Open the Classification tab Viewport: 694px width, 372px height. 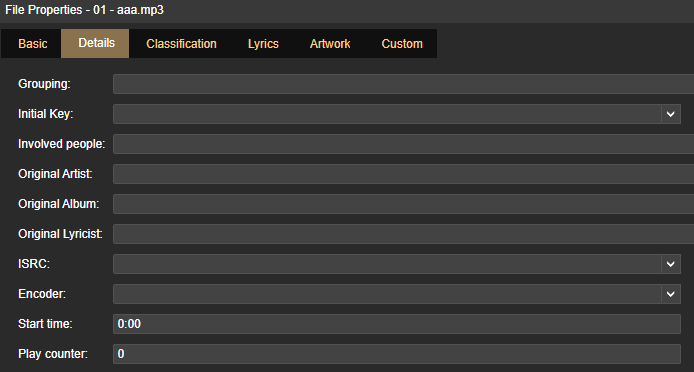coord(181,44)
